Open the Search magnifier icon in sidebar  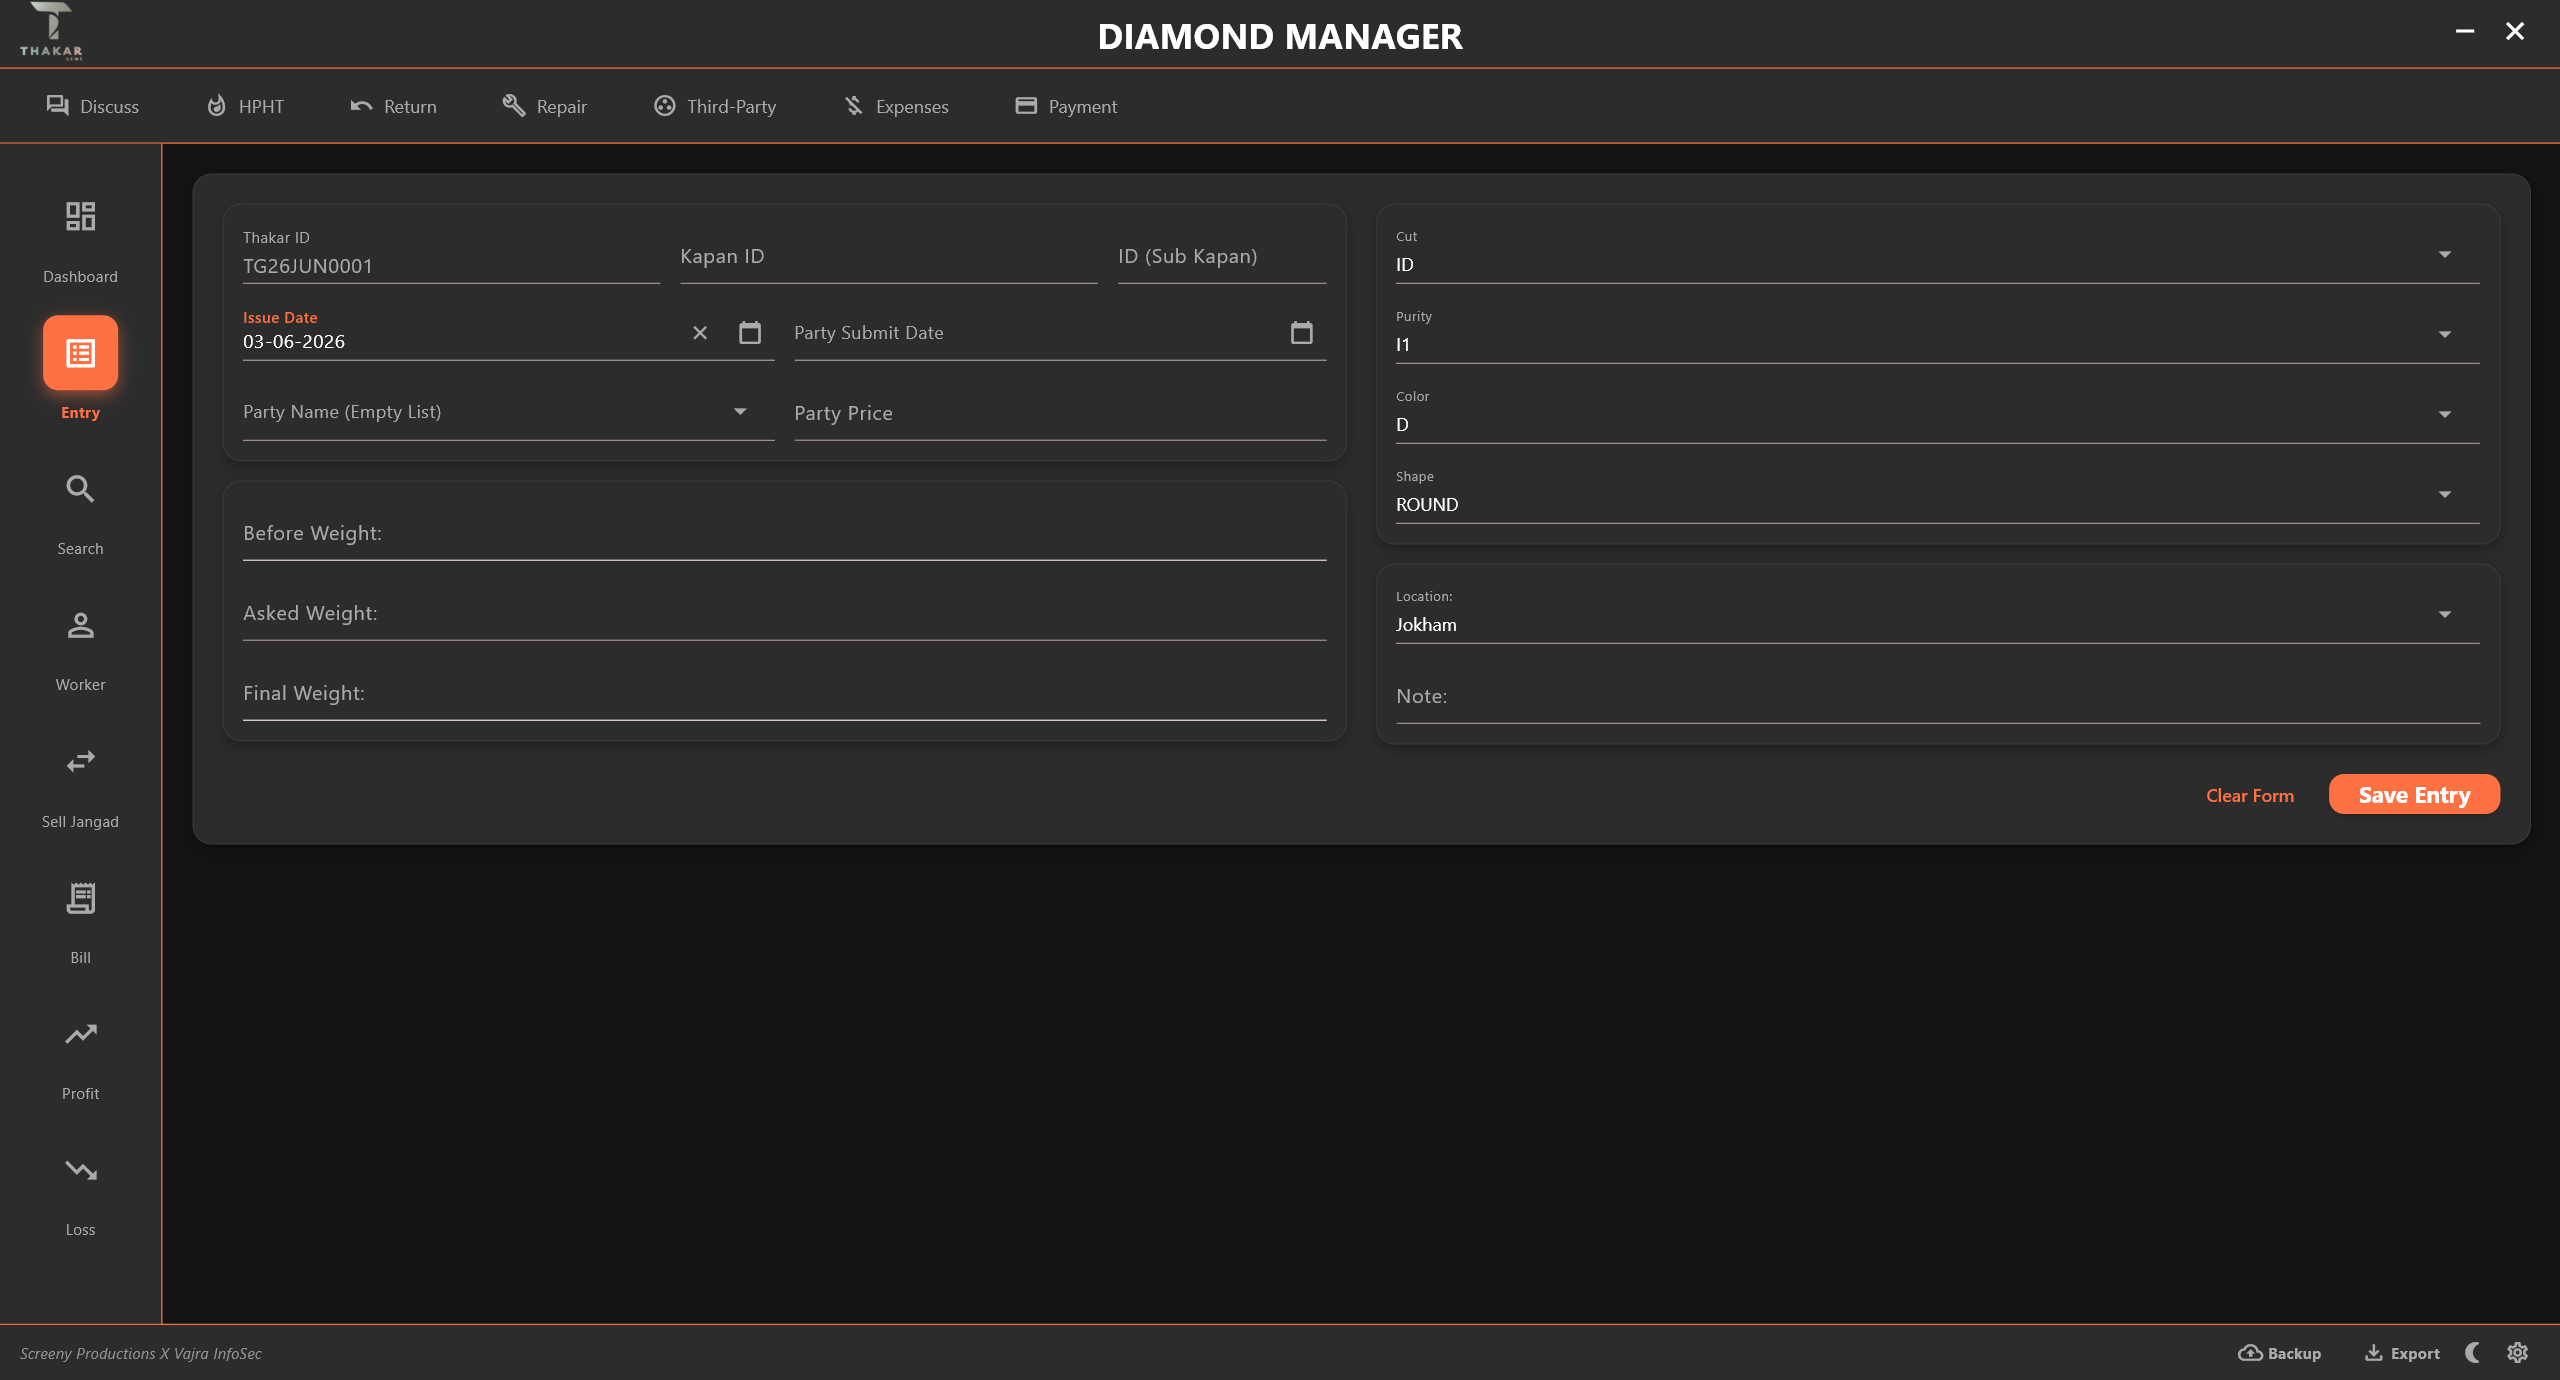80,489
